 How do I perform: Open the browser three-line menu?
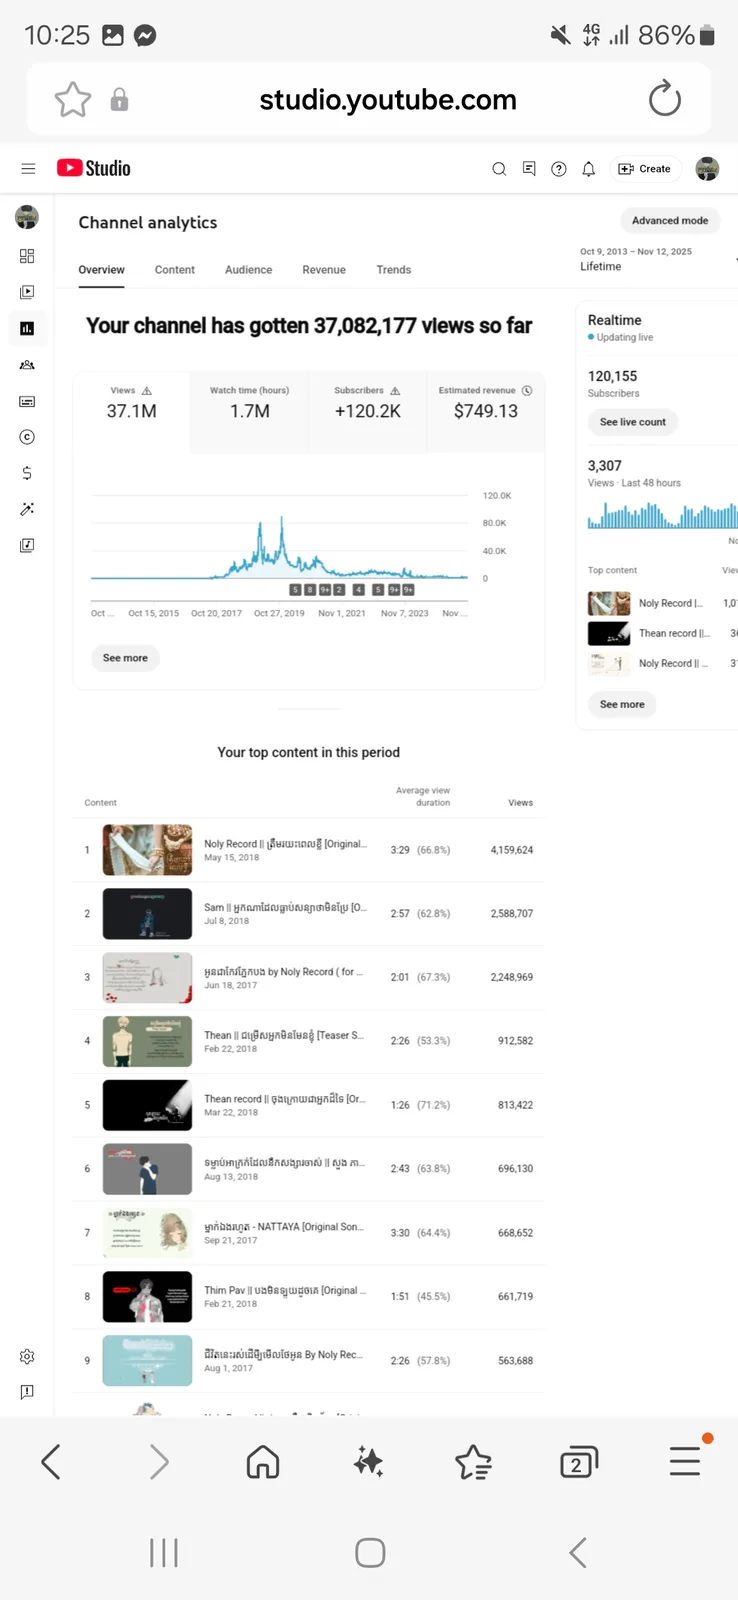(x=685, y=1461)
